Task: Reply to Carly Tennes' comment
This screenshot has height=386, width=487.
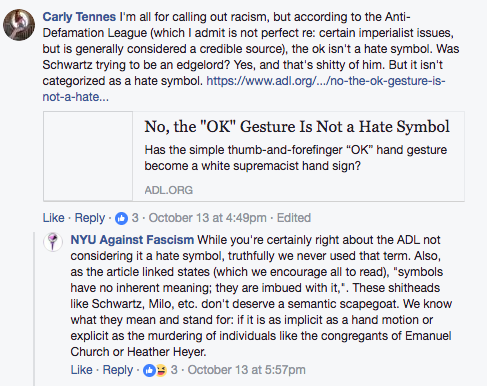Action: (90, 218)
